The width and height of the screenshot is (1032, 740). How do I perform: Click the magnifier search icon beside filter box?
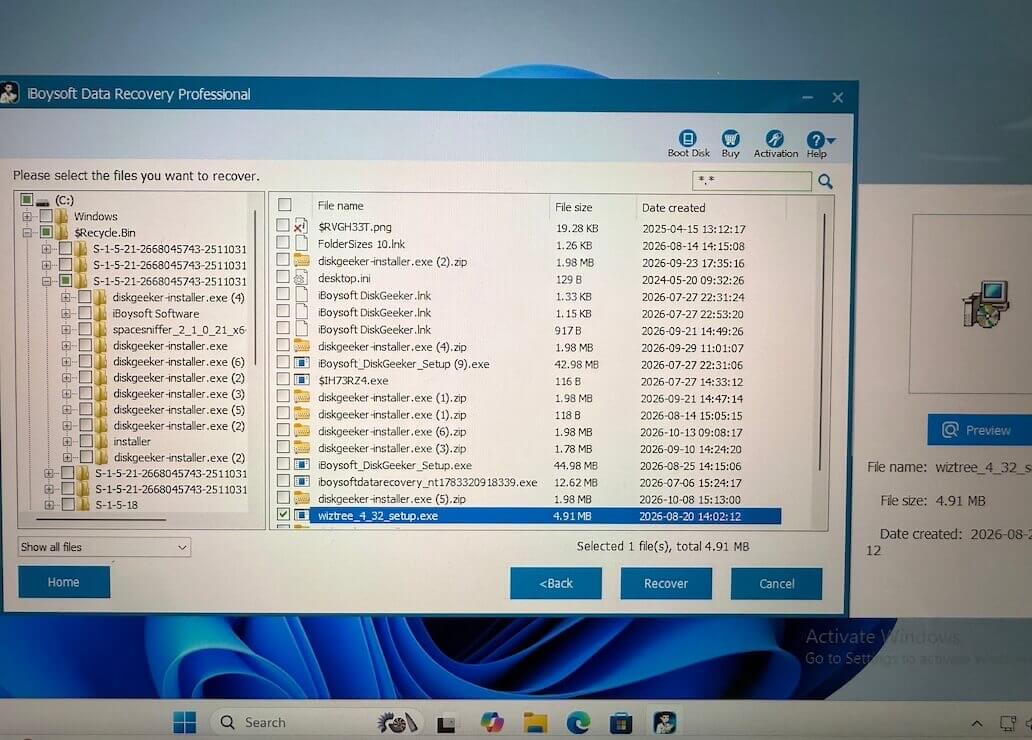[x=825, y=181]
